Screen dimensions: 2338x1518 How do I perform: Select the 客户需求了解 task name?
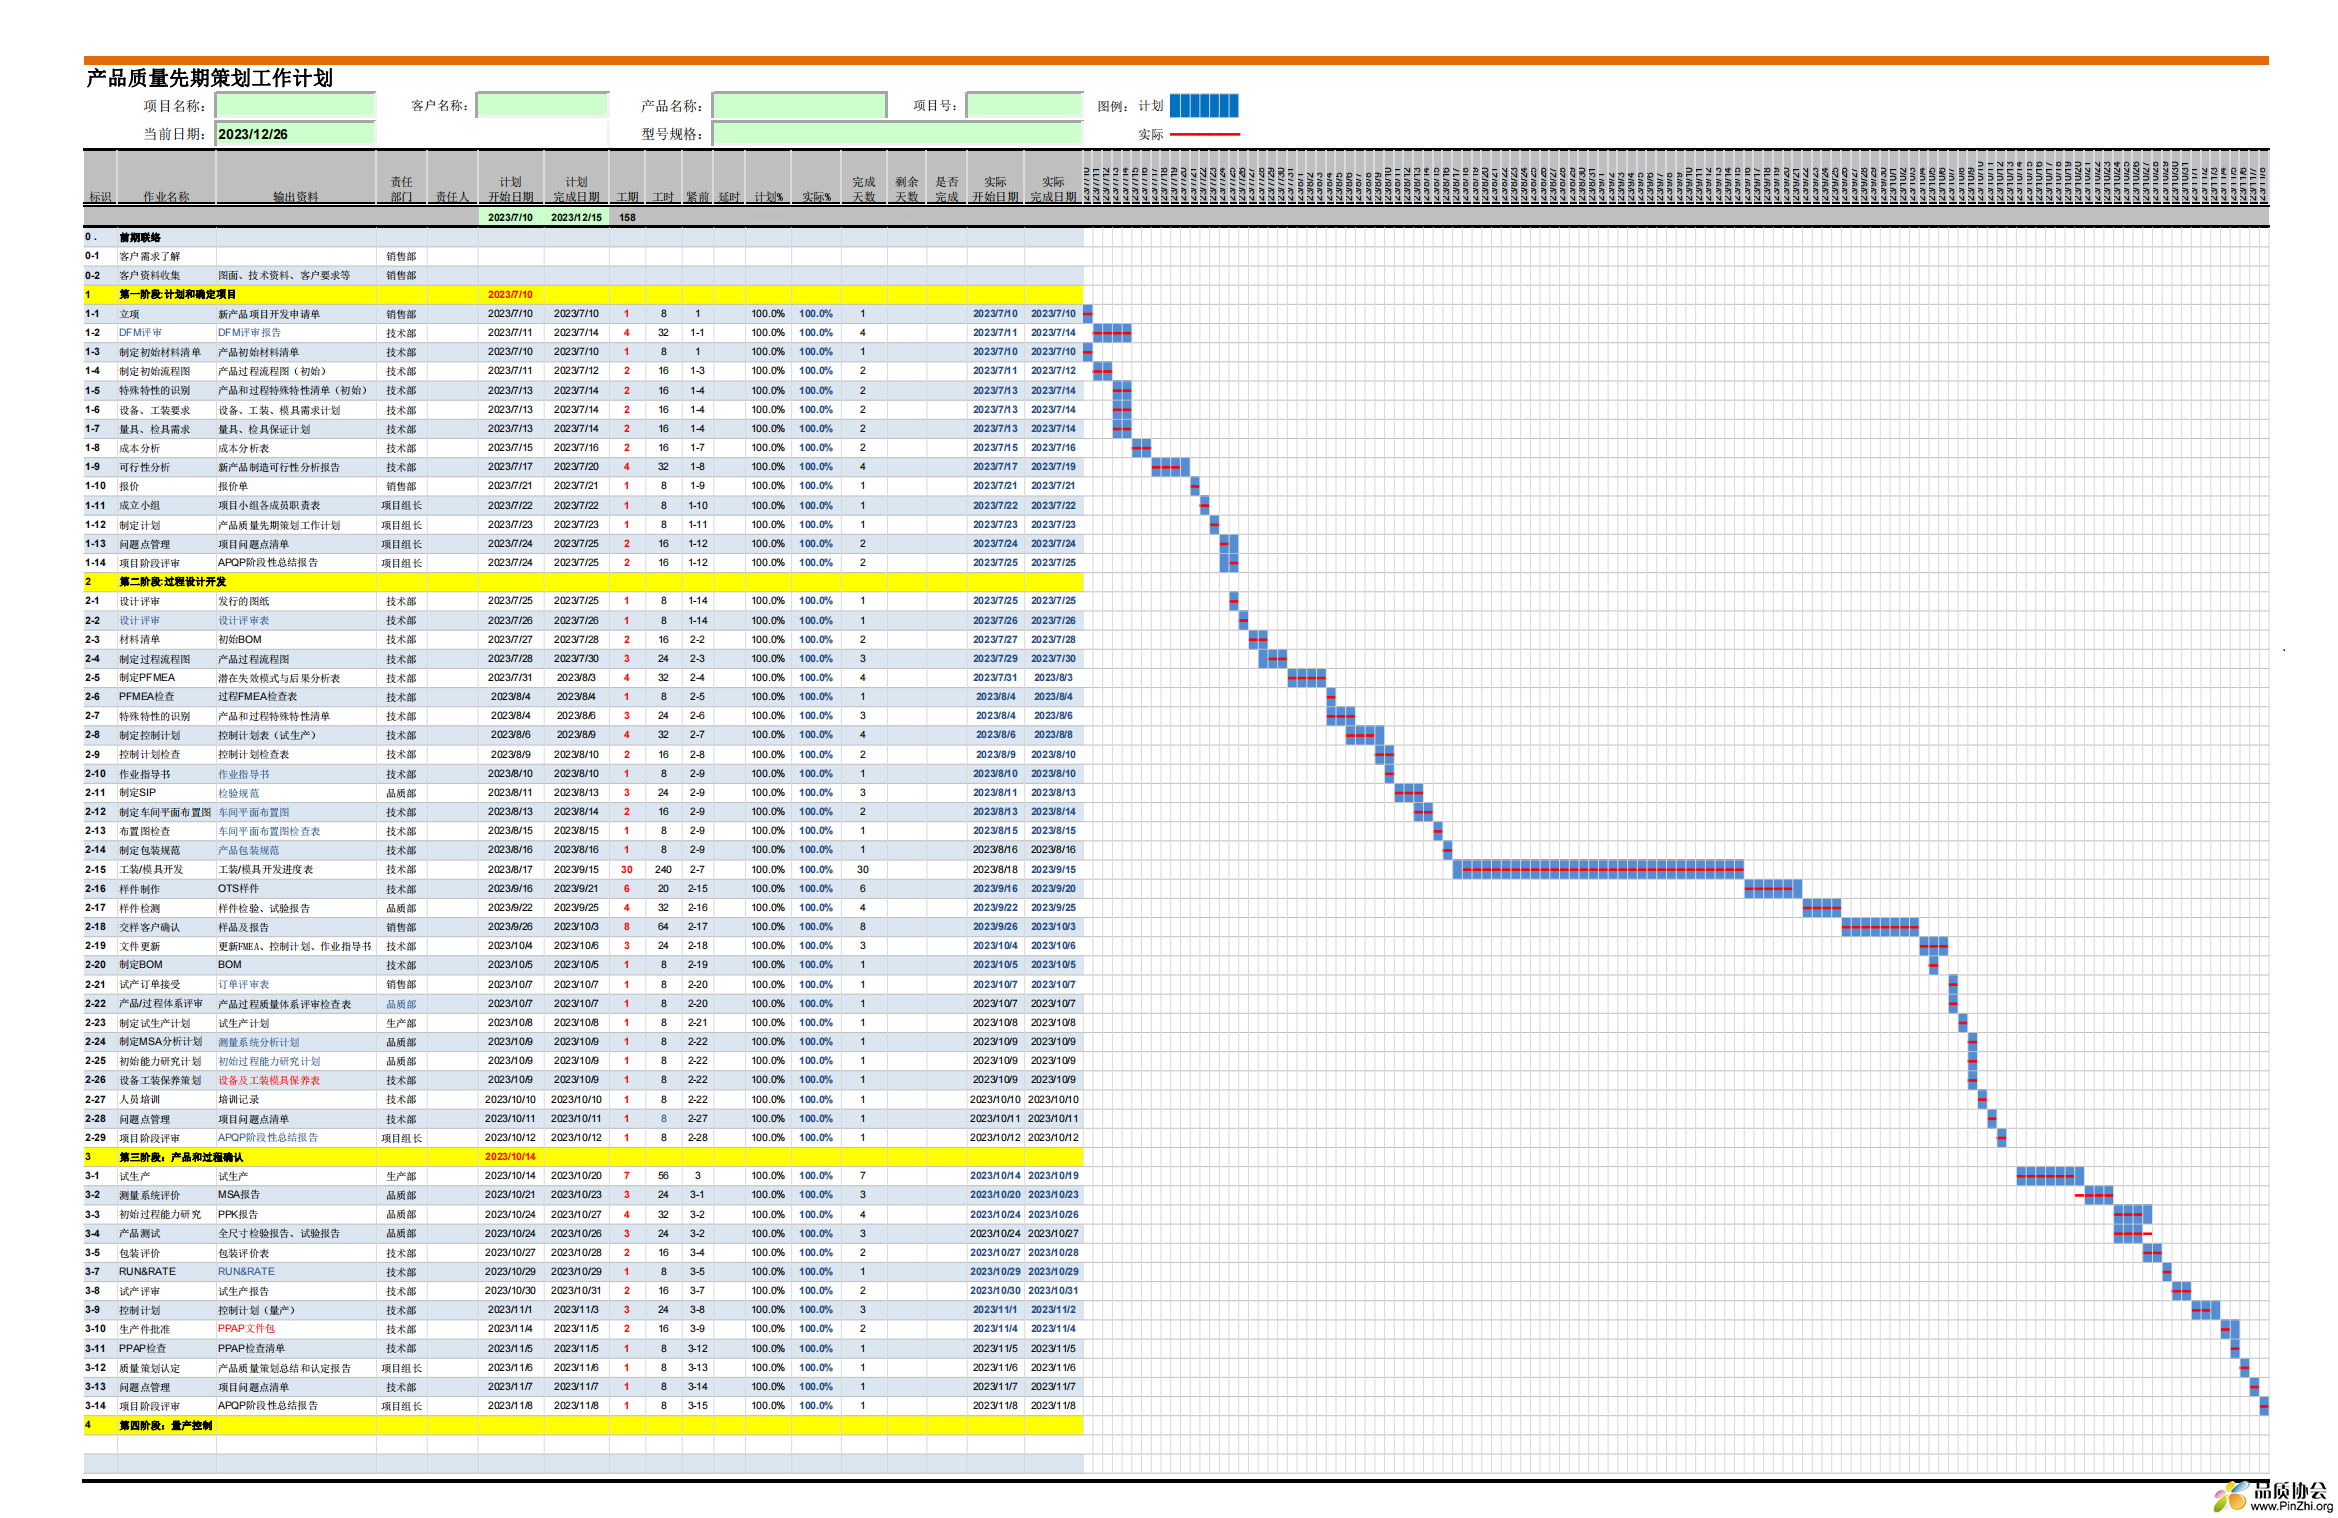pos(149,256)
